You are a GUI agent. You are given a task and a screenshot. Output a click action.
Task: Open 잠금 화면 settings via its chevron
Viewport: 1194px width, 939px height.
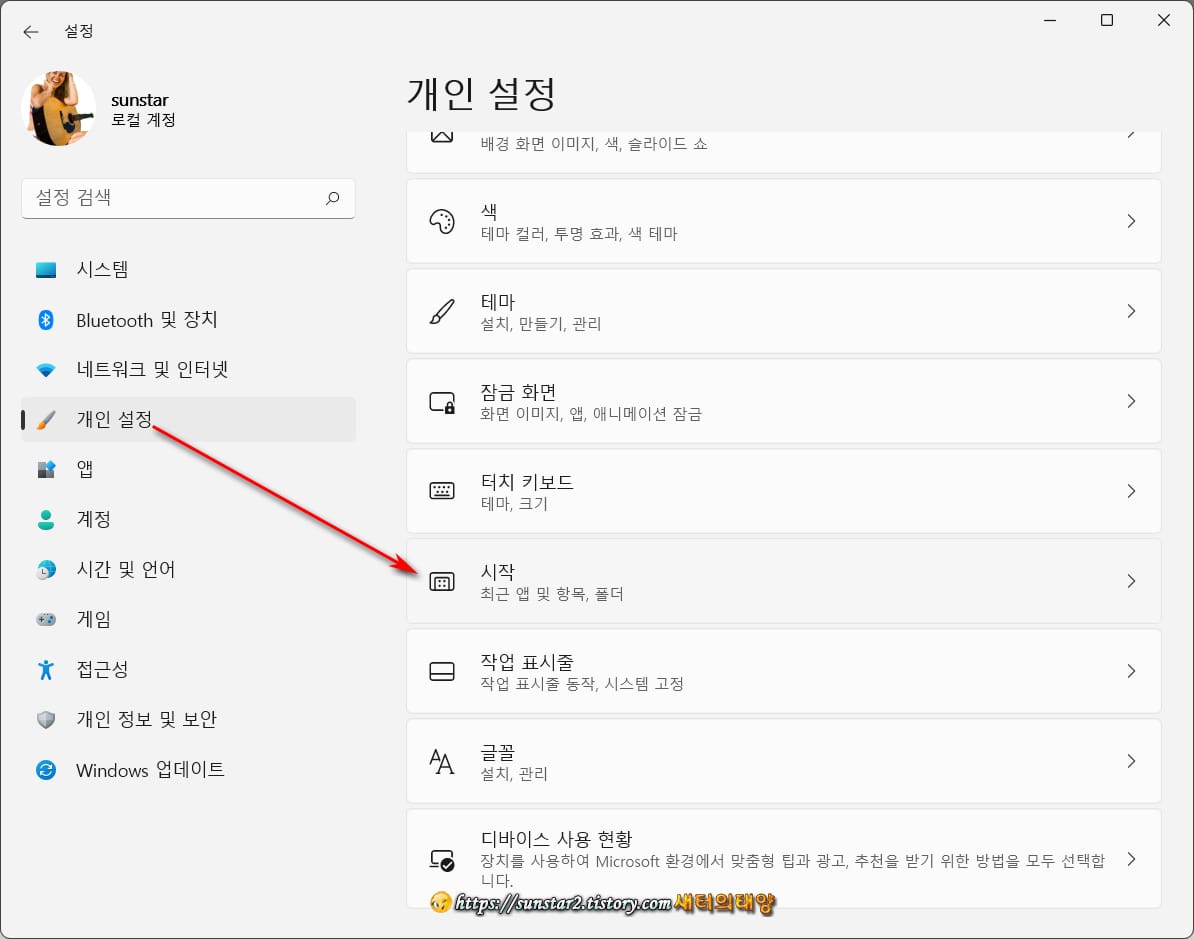click(1131, 401)
